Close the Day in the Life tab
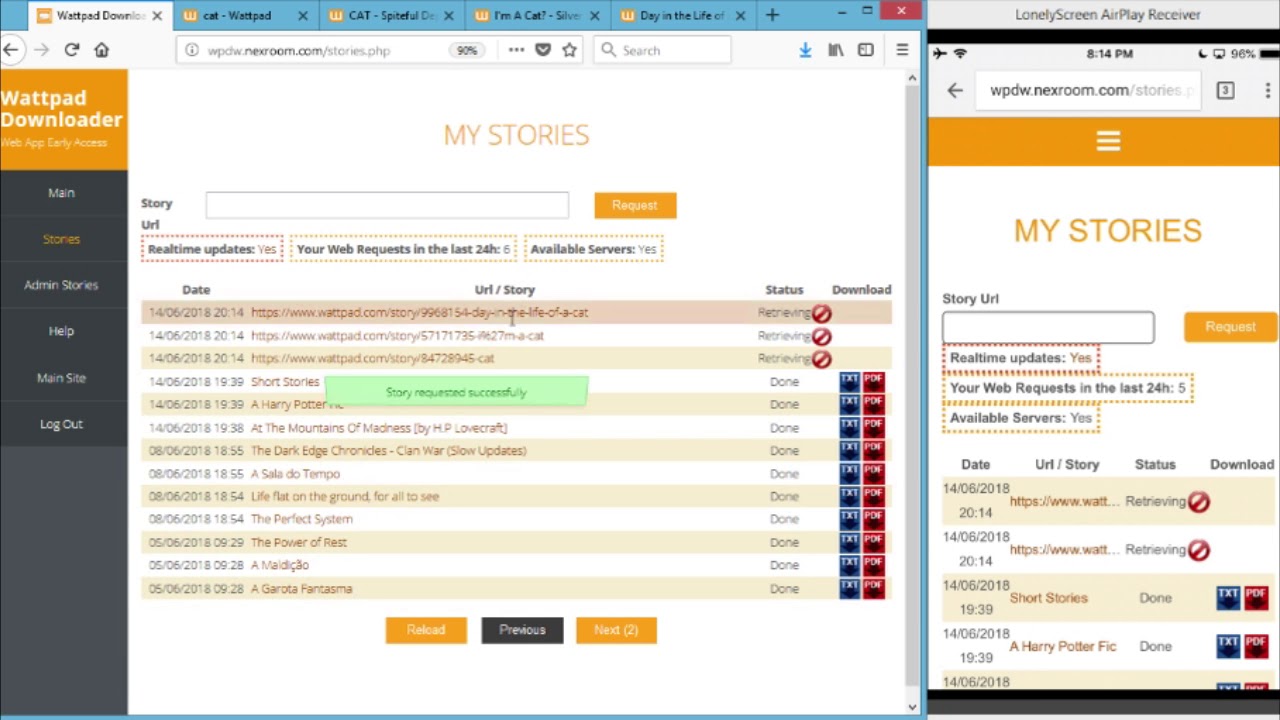The width and height of the screenshot is (1280, 720). coord(740,15)
